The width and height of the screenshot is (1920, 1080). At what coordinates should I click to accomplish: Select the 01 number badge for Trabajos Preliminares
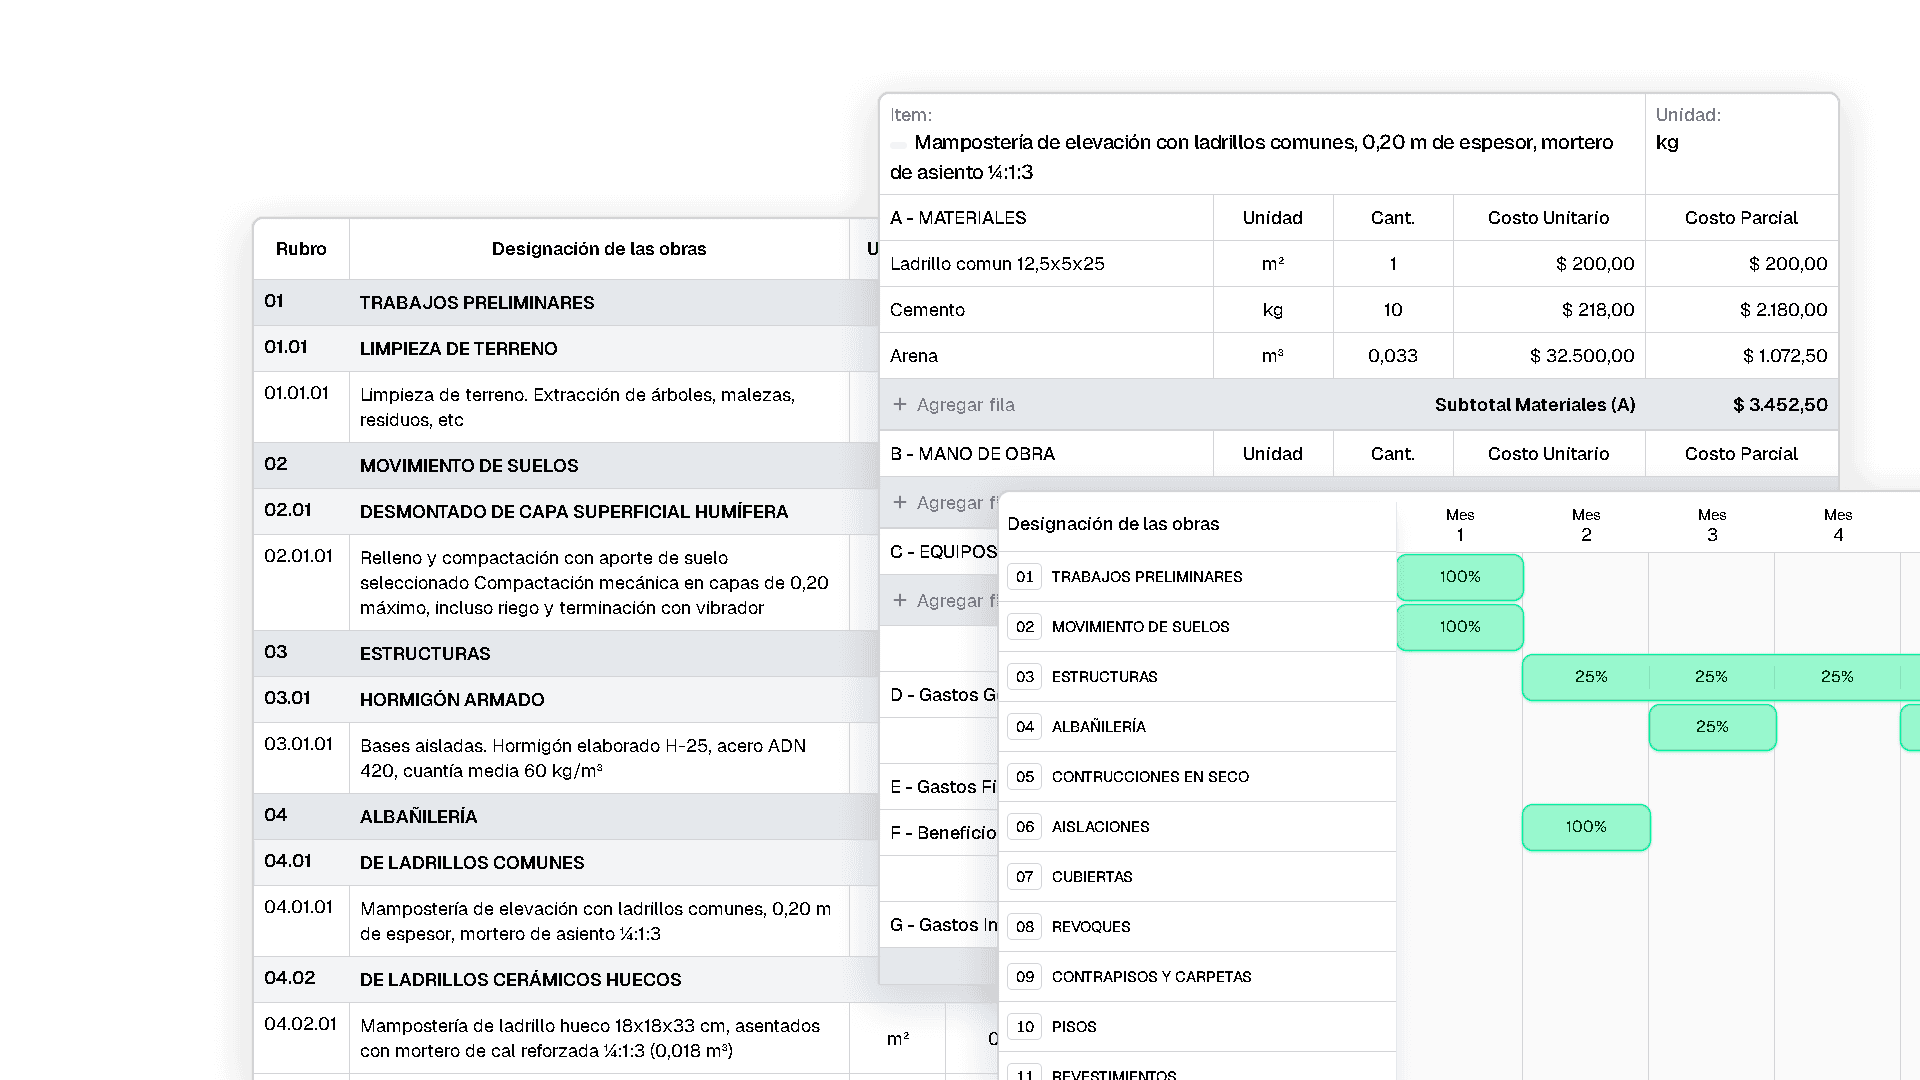click(1024, 577)
